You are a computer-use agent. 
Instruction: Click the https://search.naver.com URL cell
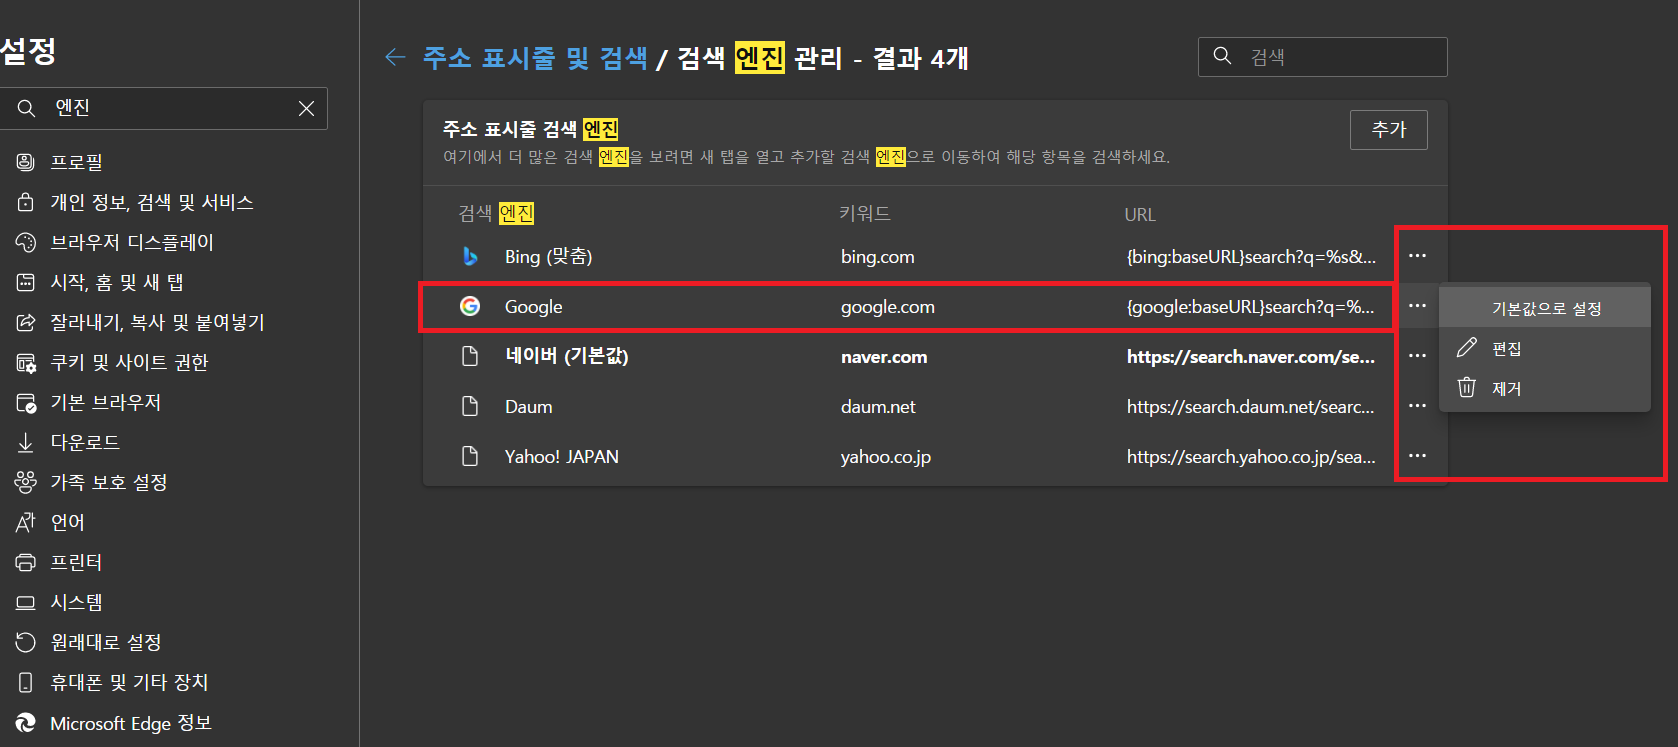[x=1251, y=357]
